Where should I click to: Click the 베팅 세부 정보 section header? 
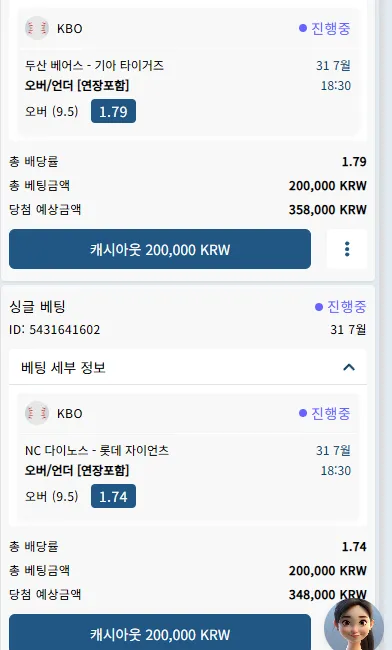point(188,367)
